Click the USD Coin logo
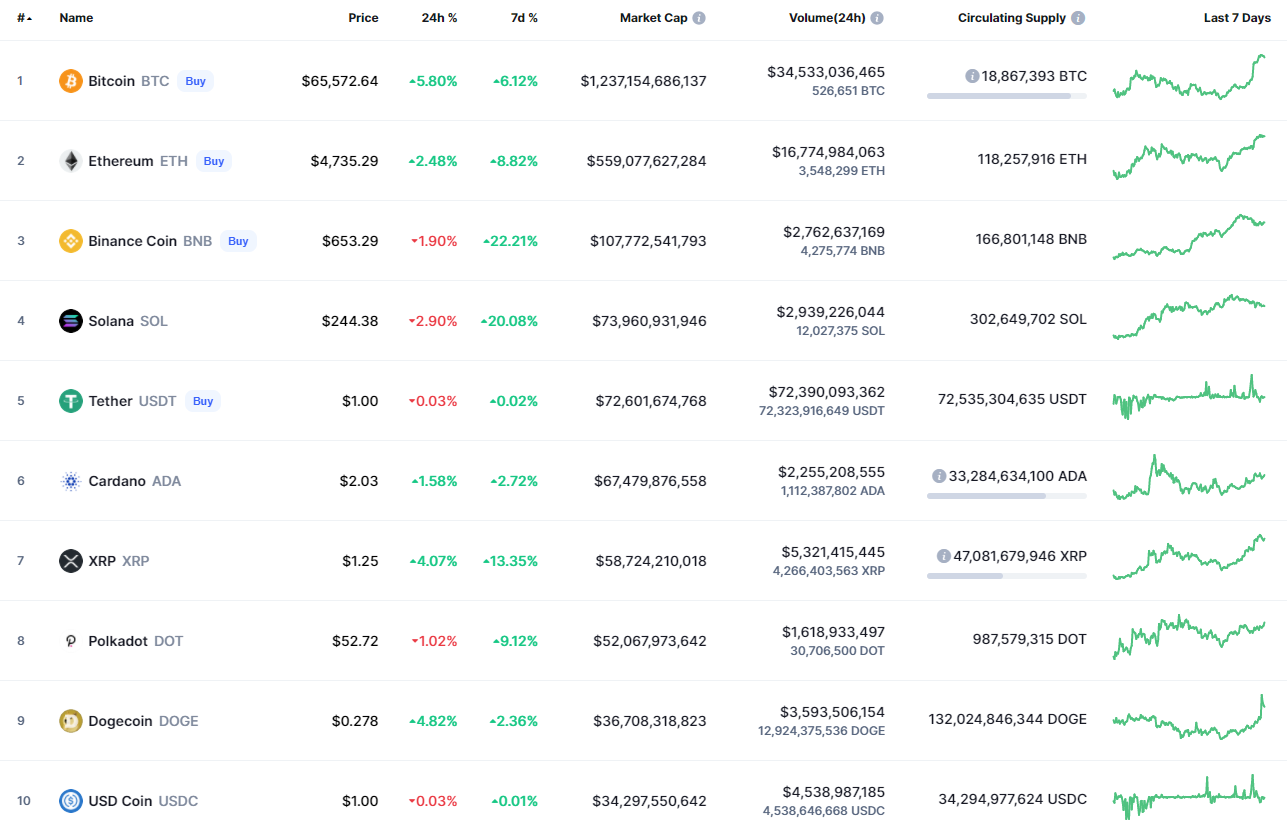Viewport: 1287px width, 829px height. click(71, 801)
